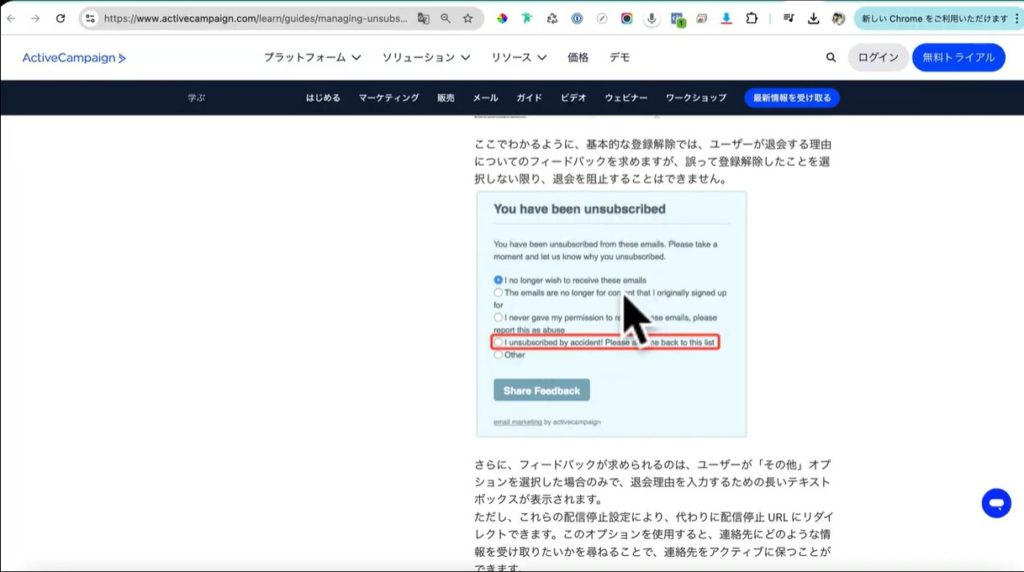This screenshot has height=572, width=1024.
Task: Open the Chrome extensions puzzle icon
Action: click(x=752, y=18)
